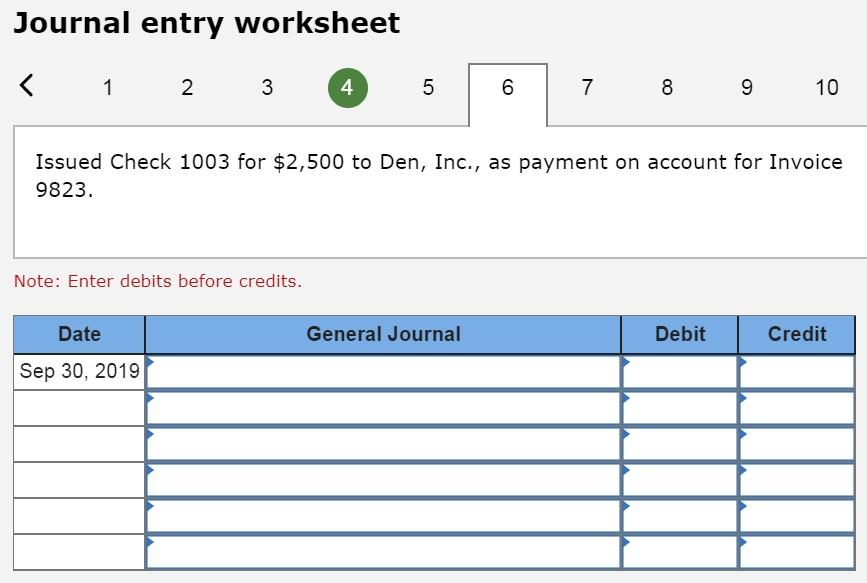Viewport: 867px width, 583px height.
Task: Switch to transaction tab 1
Action: [x=107, y=87]
